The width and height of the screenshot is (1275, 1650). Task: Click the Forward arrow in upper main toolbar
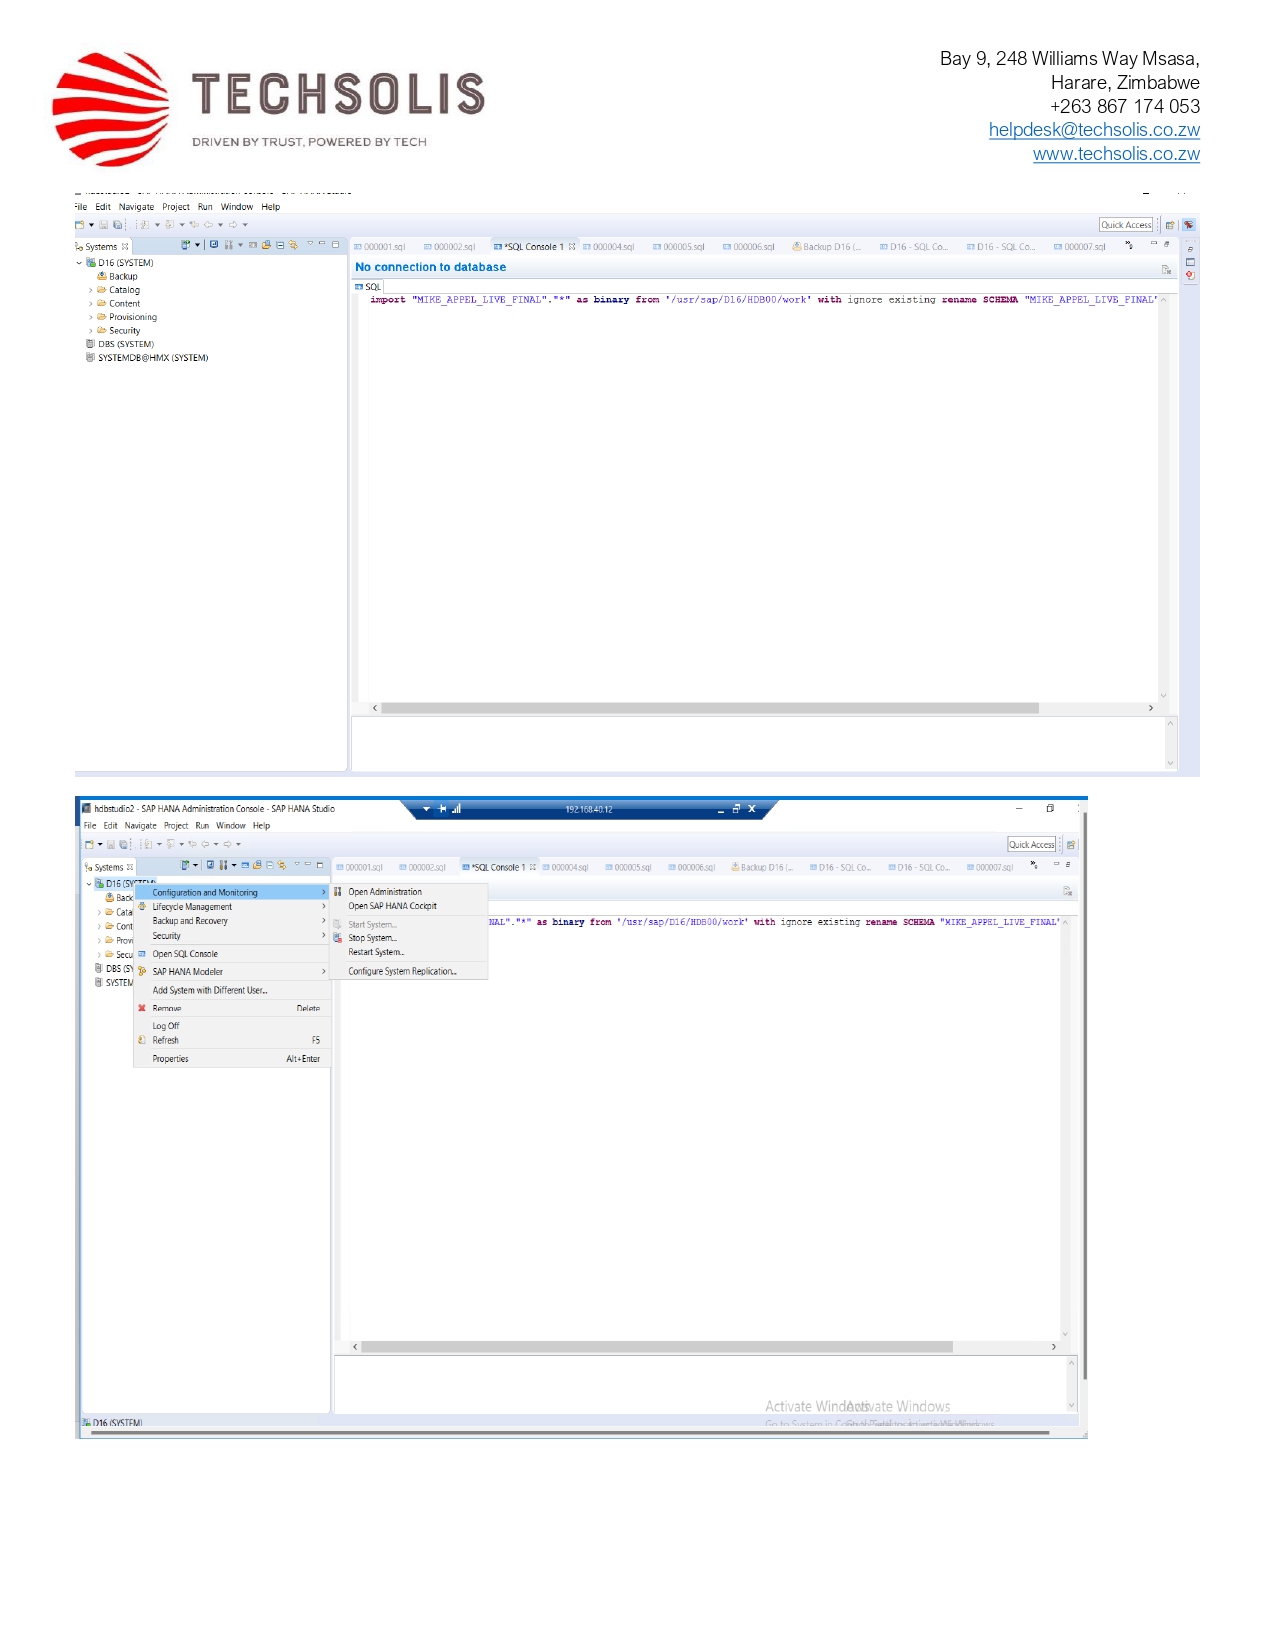pos(233,225)
